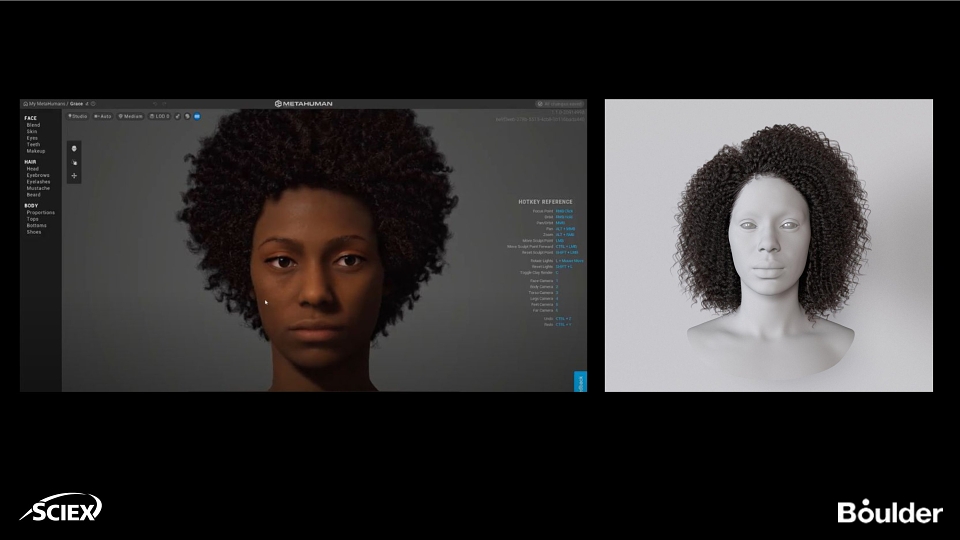Screen dimensions: 960x540
Task: Click the All changes saved status
Action: point(560,104)
